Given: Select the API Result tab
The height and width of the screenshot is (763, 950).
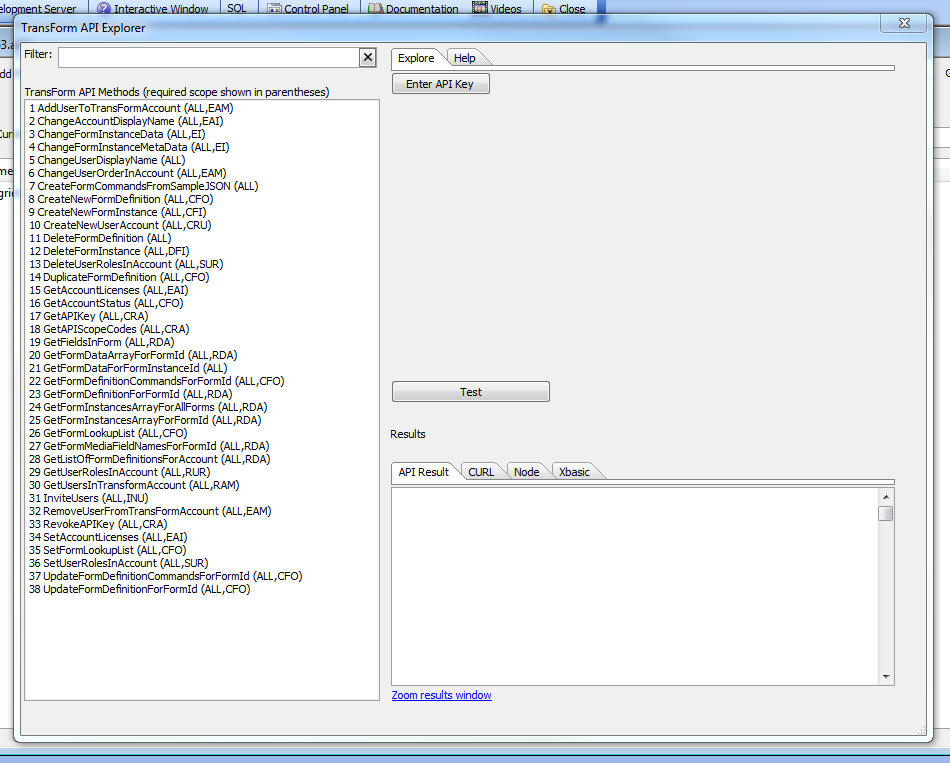Looking at the screenshot, I should (424, 472).
